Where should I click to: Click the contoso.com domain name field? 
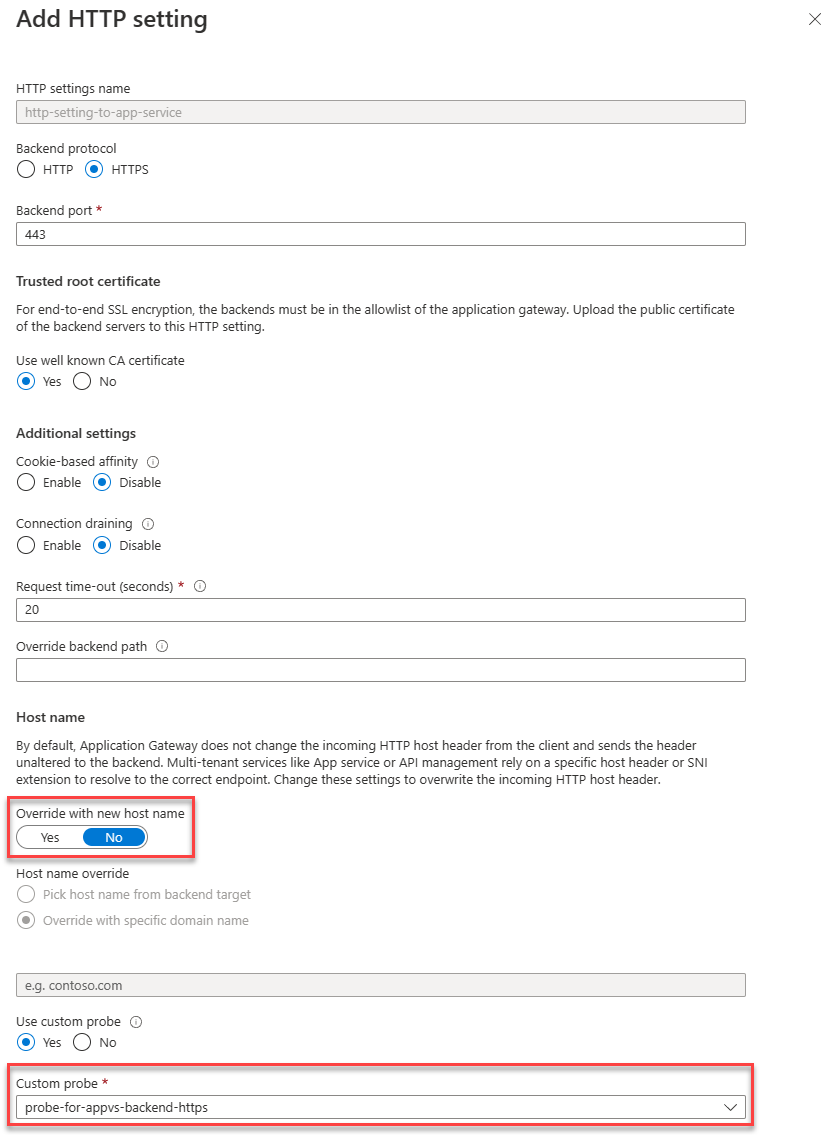(x=380, y=985)
